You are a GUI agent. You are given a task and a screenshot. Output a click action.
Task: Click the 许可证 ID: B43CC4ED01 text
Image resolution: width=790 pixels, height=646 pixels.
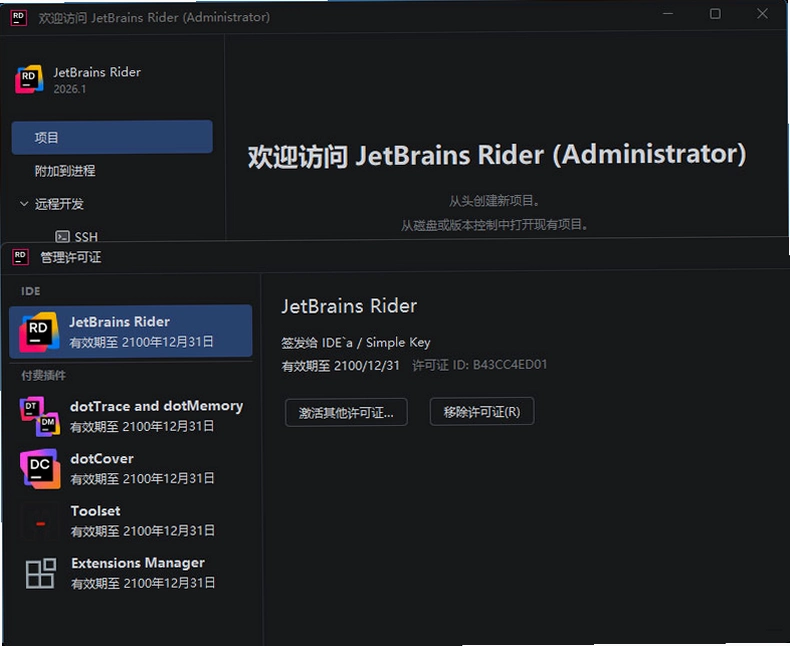pyautogui.click(x=480, y=365)
